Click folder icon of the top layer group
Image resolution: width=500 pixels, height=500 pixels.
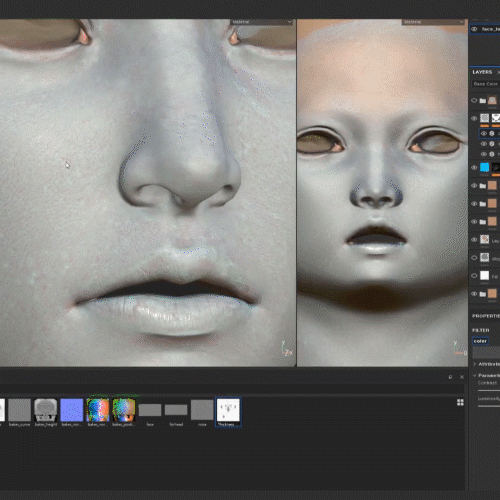point(483,101)
